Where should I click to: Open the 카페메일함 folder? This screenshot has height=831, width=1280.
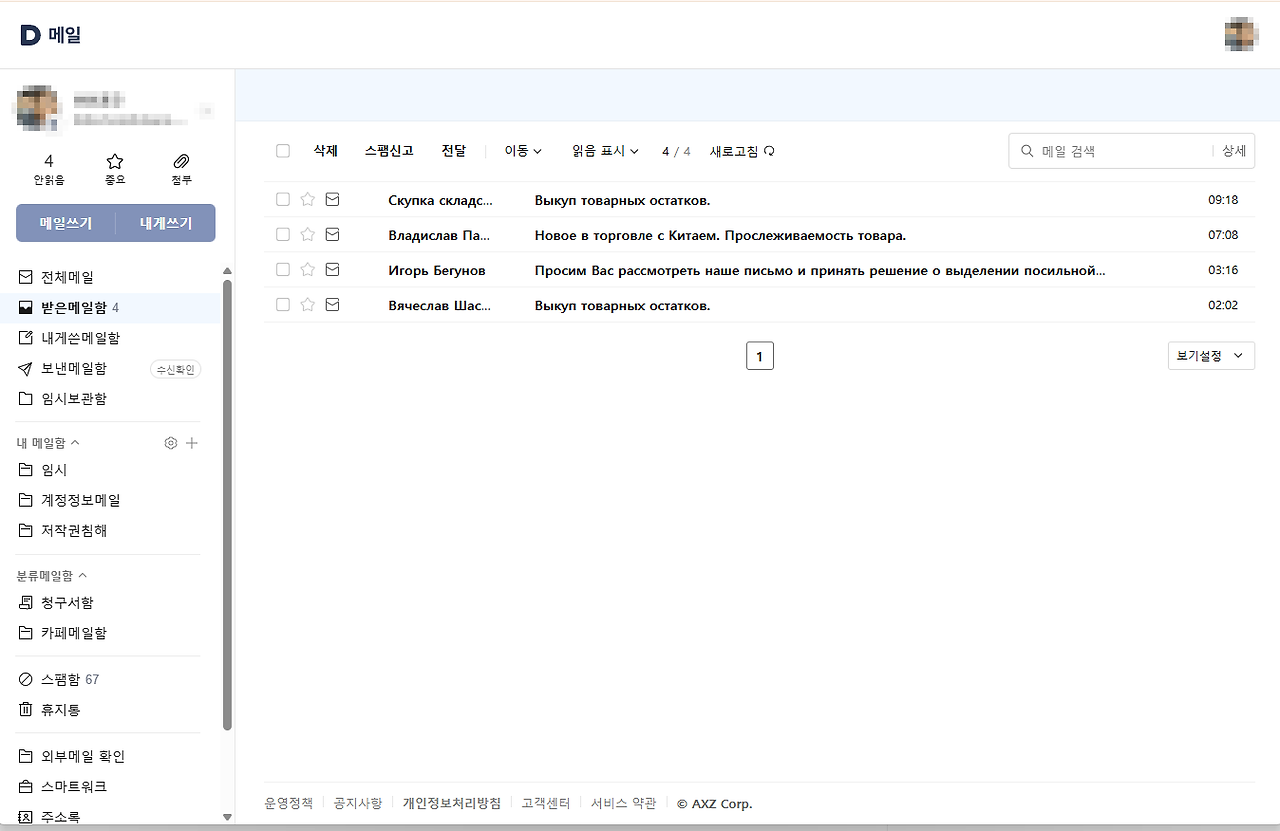tap(74, 632)
